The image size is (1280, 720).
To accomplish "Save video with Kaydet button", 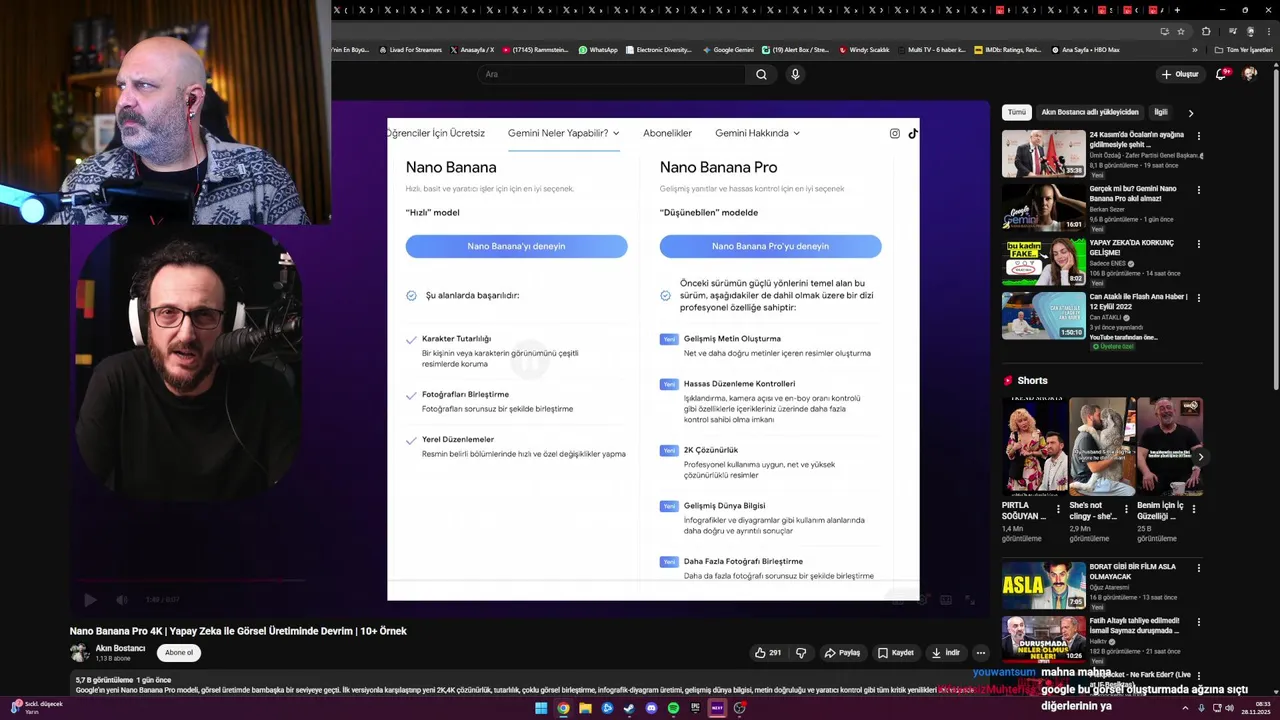I will [x=896, y=653].
